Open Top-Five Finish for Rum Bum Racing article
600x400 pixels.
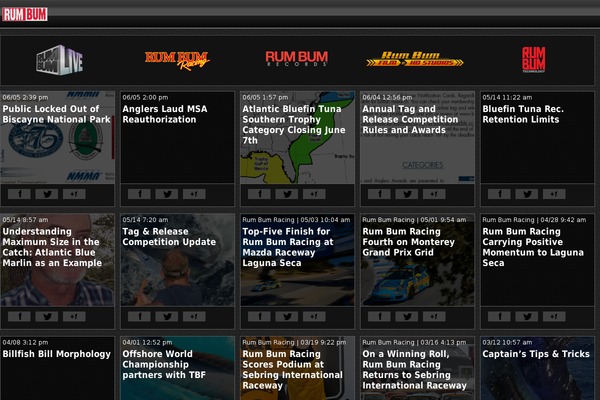point(288,247)
